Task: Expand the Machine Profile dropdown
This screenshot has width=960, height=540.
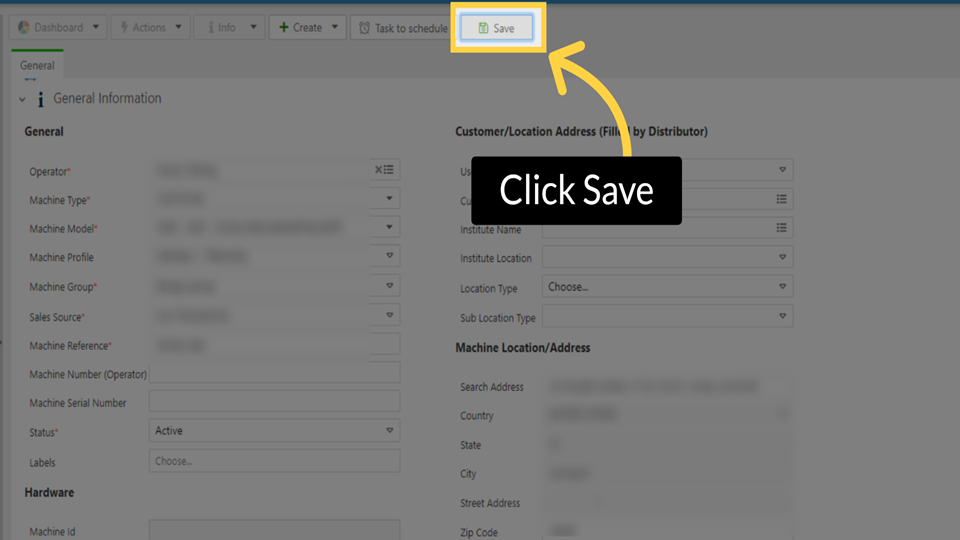Action: [389, 257]
